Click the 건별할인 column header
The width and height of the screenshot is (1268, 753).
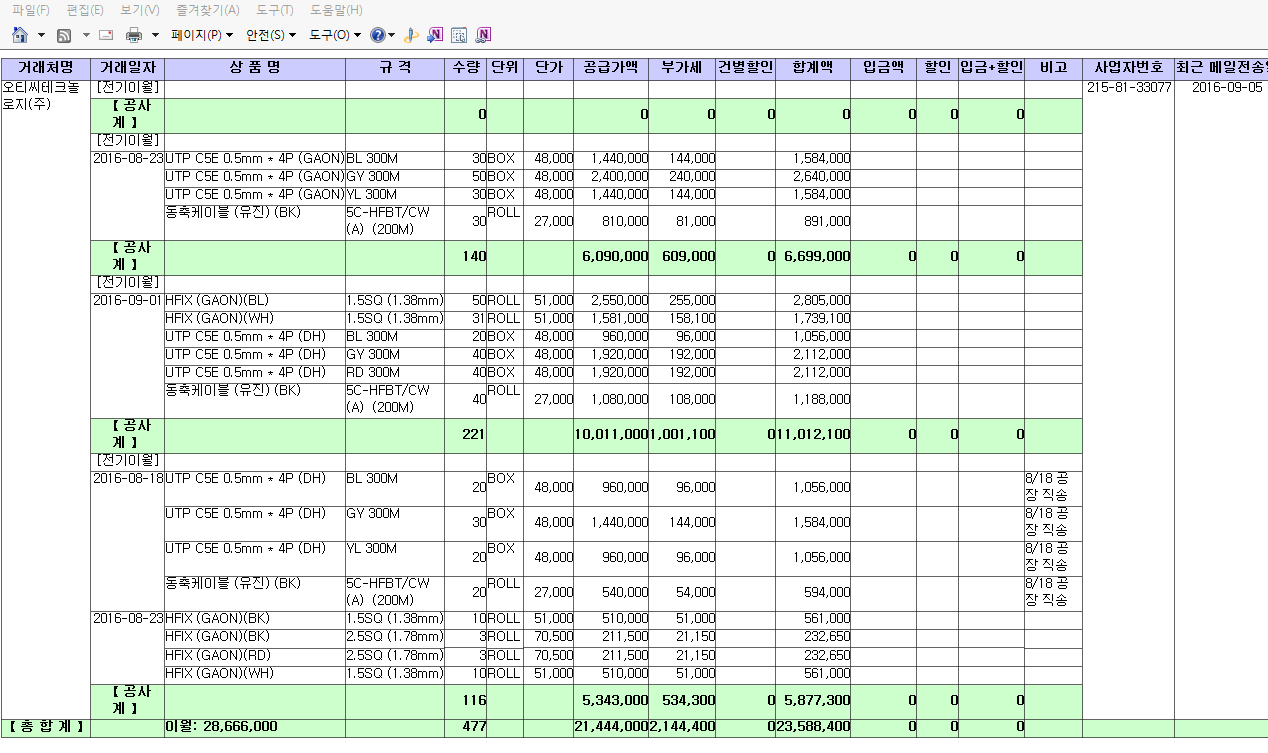(745, 68)
